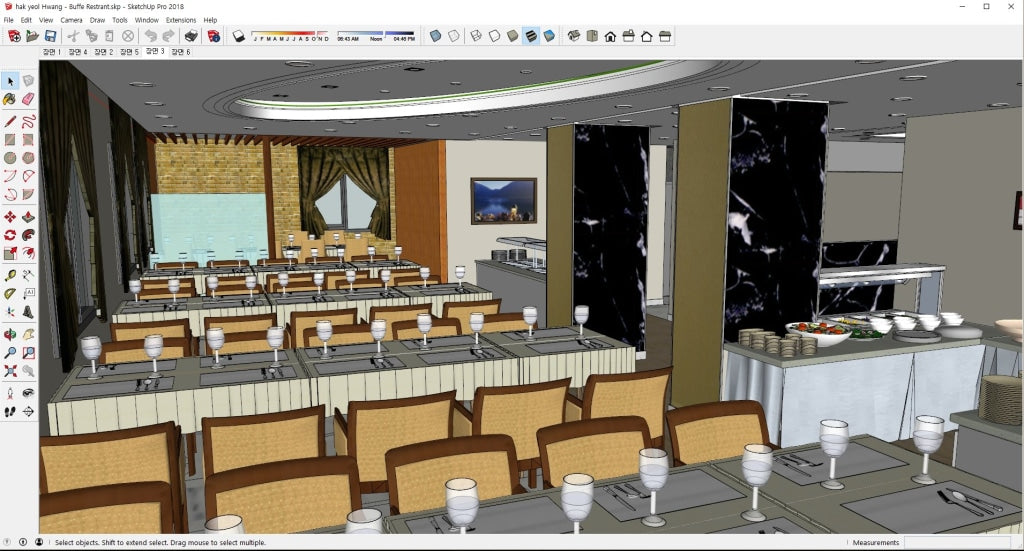1024x551 pixels.
Task: Switch to Monochrome face style
Action: tap(549, 37)
